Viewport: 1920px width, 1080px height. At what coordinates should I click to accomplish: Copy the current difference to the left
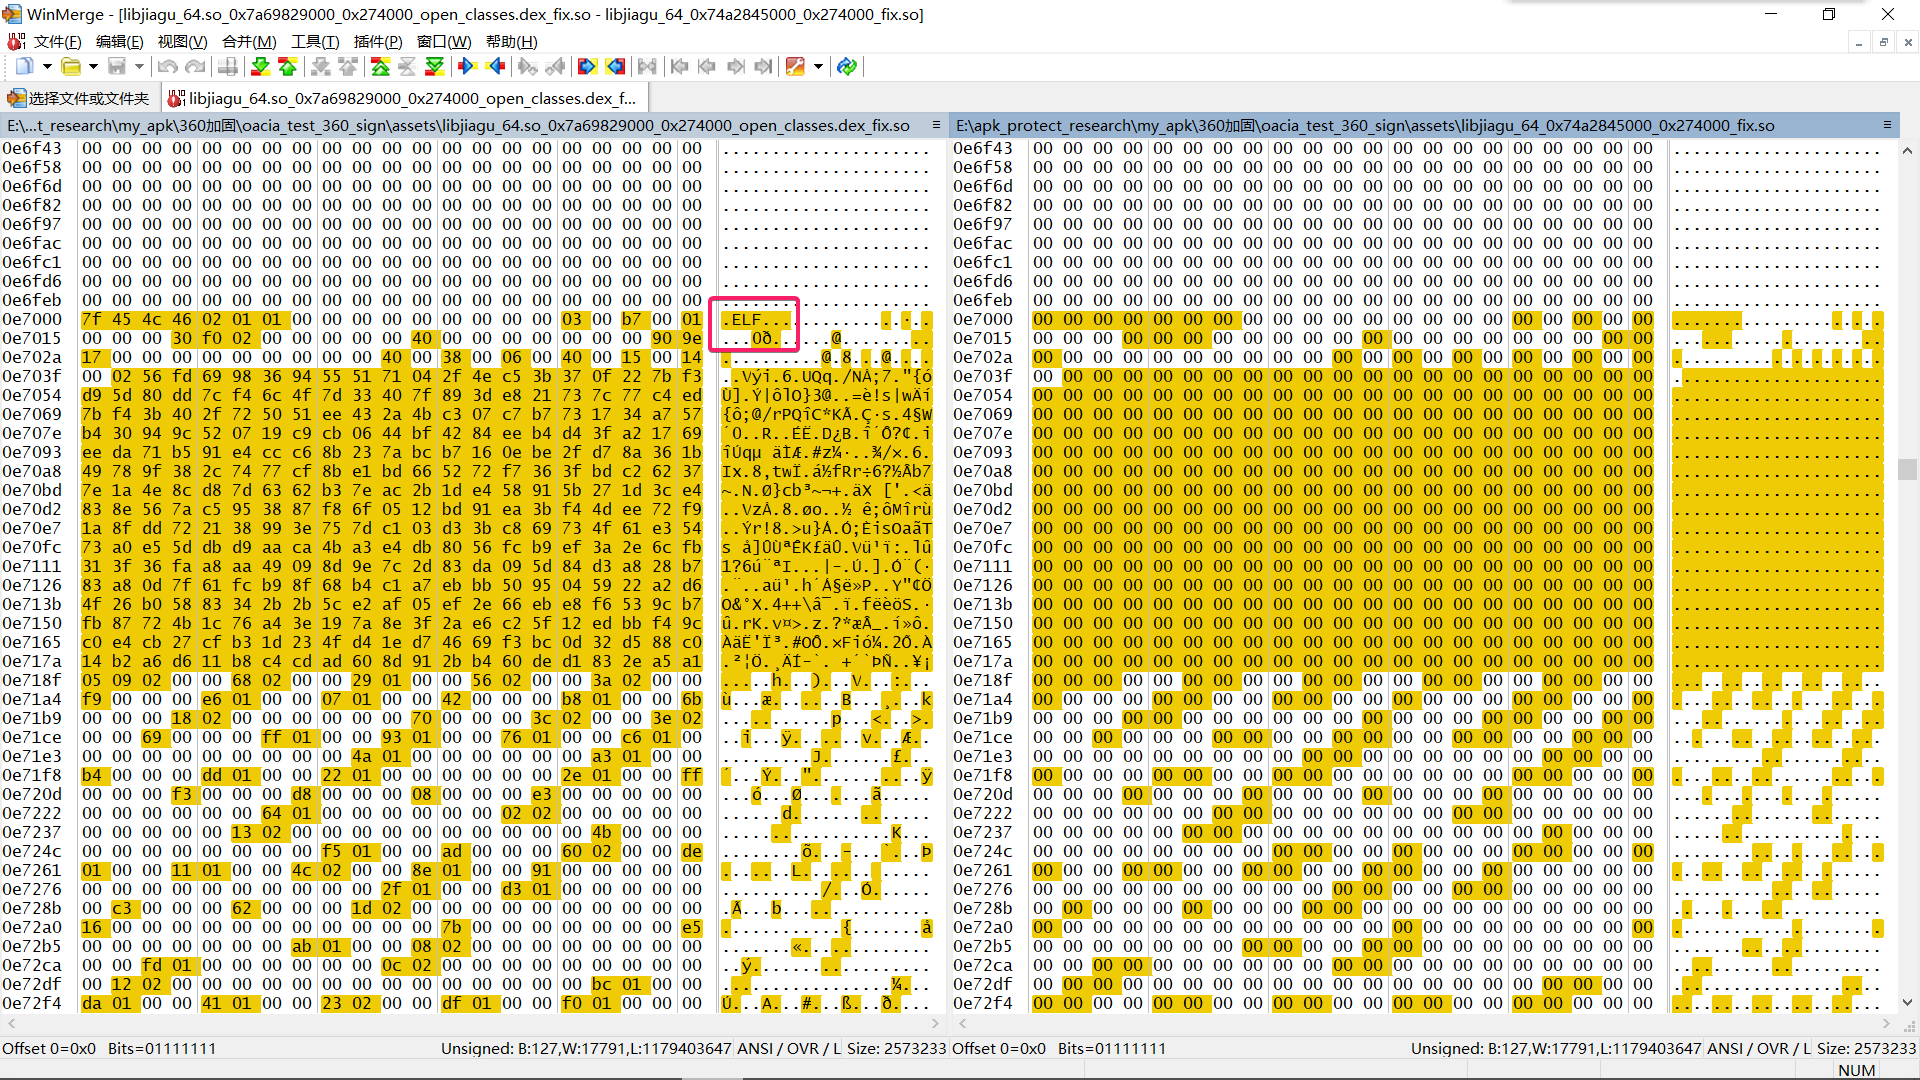tap(496, 67)
